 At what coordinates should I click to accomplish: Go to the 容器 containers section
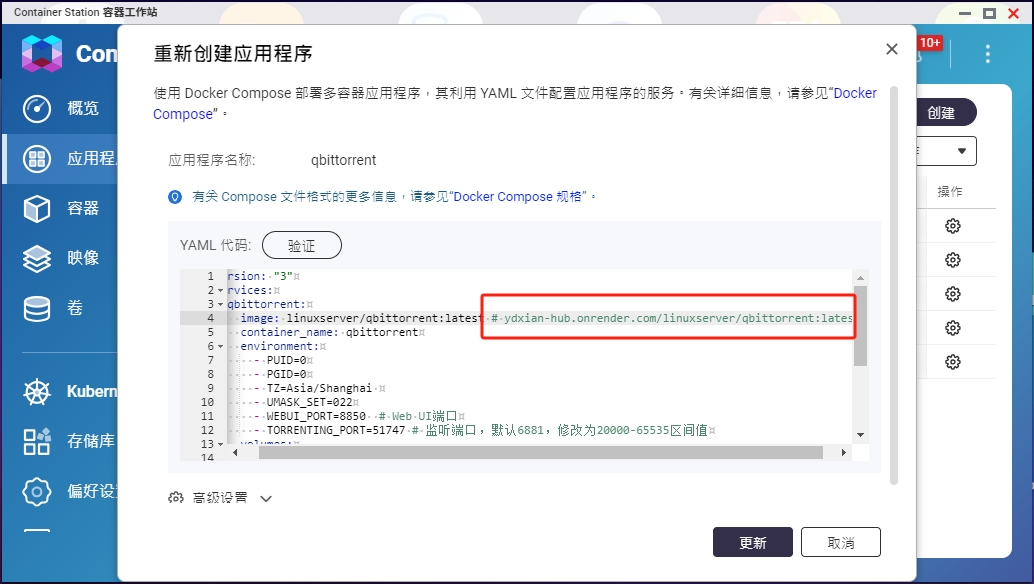point(60,209)
